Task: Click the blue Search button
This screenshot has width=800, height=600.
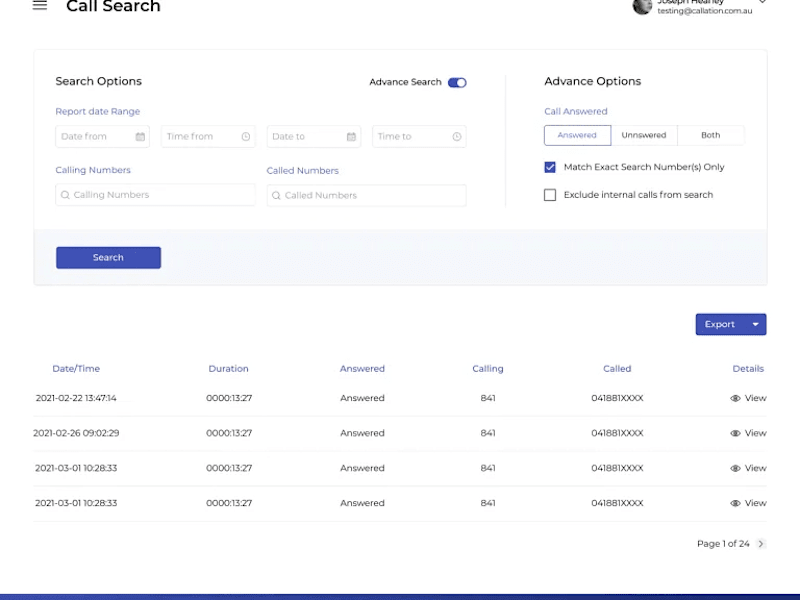Action: [x=108, y=258]
